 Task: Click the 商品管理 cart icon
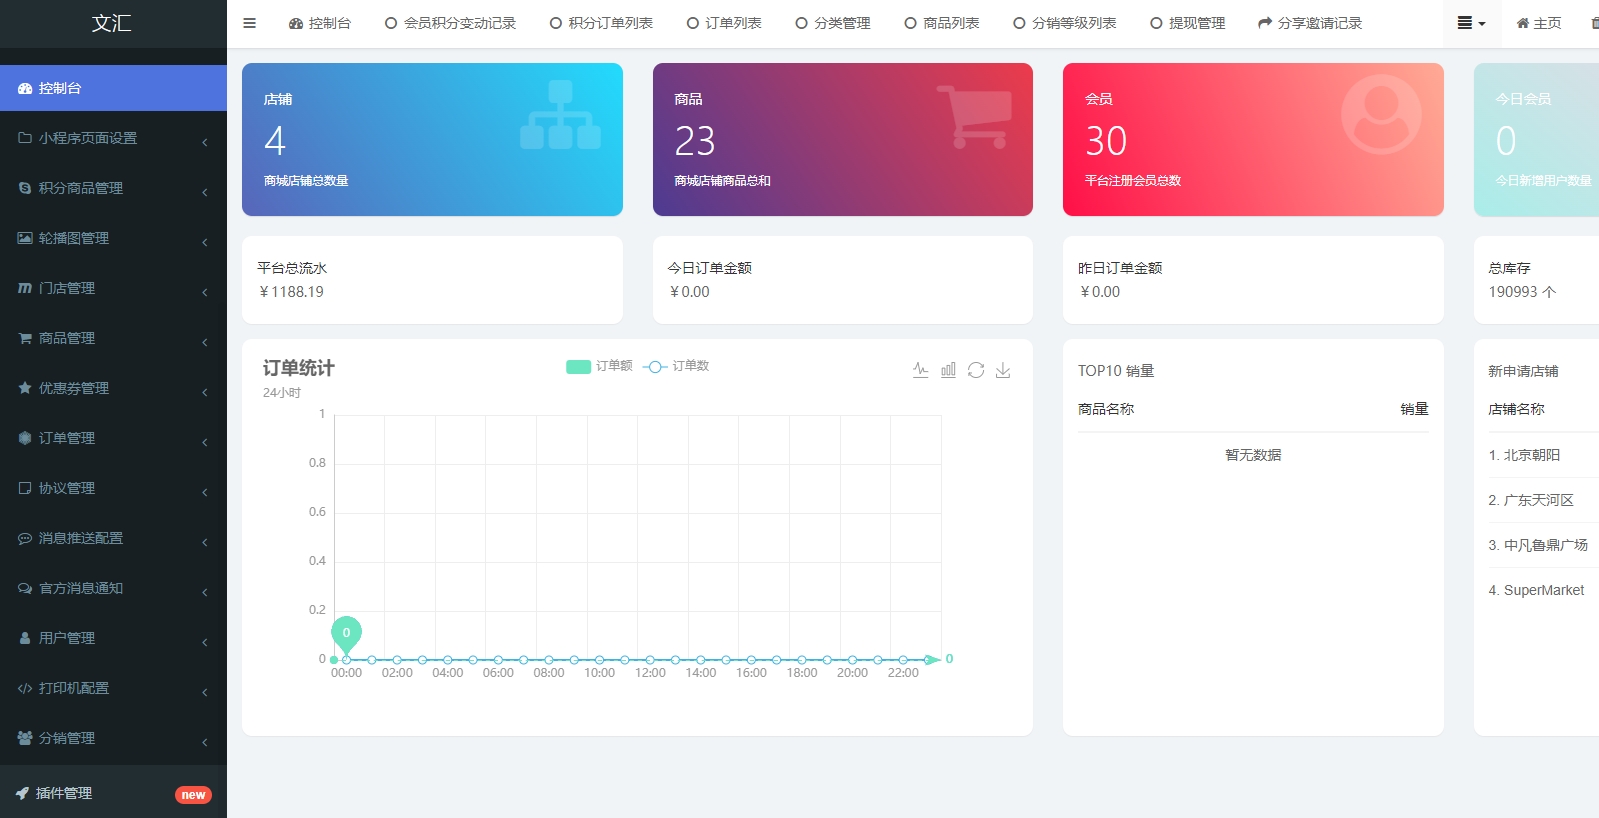tap(25, 338)
